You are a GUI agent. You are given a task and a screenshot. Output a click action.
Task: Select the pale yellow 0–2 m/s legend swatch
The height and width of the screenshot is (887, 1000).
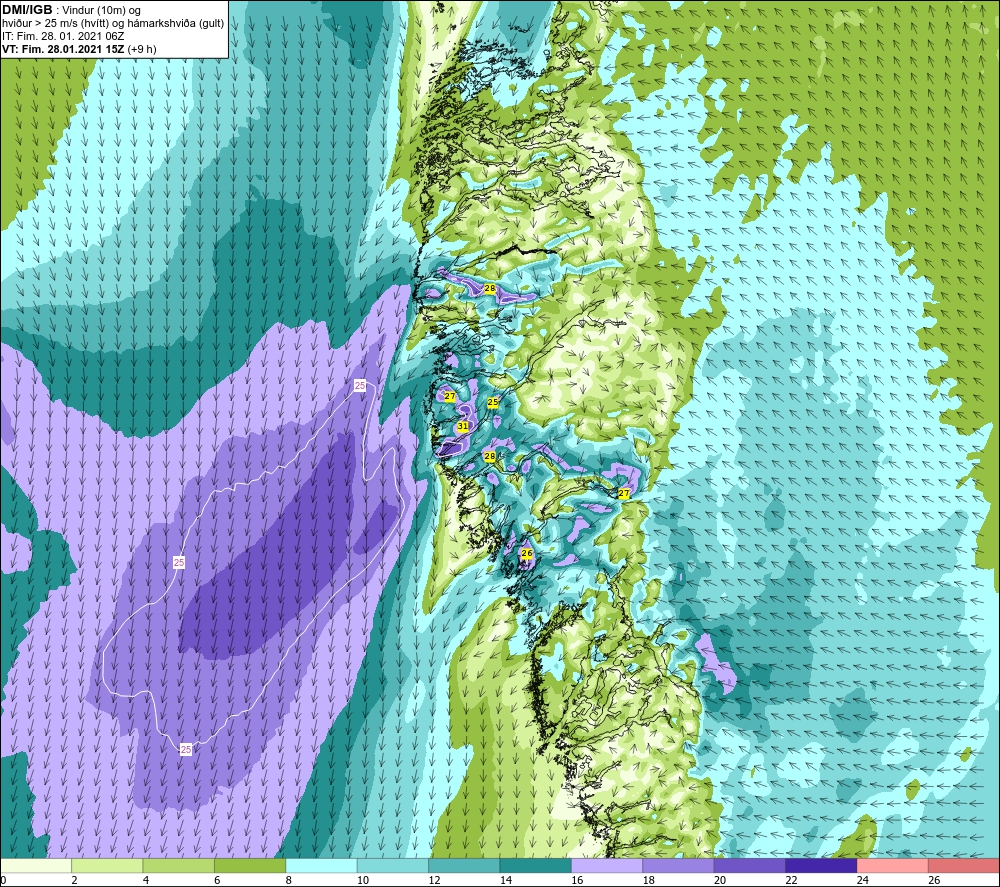pos(36,866)
